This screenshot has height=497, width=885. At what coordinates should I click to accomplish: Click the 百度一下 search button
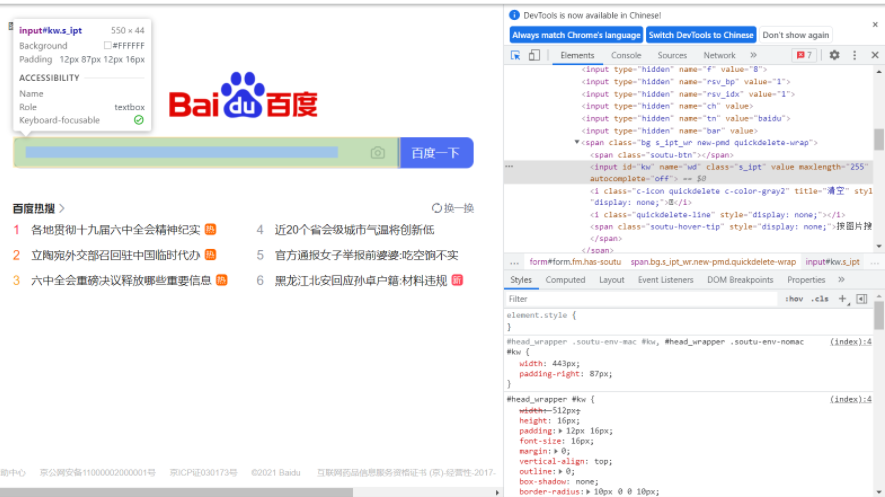pos(436,153)
